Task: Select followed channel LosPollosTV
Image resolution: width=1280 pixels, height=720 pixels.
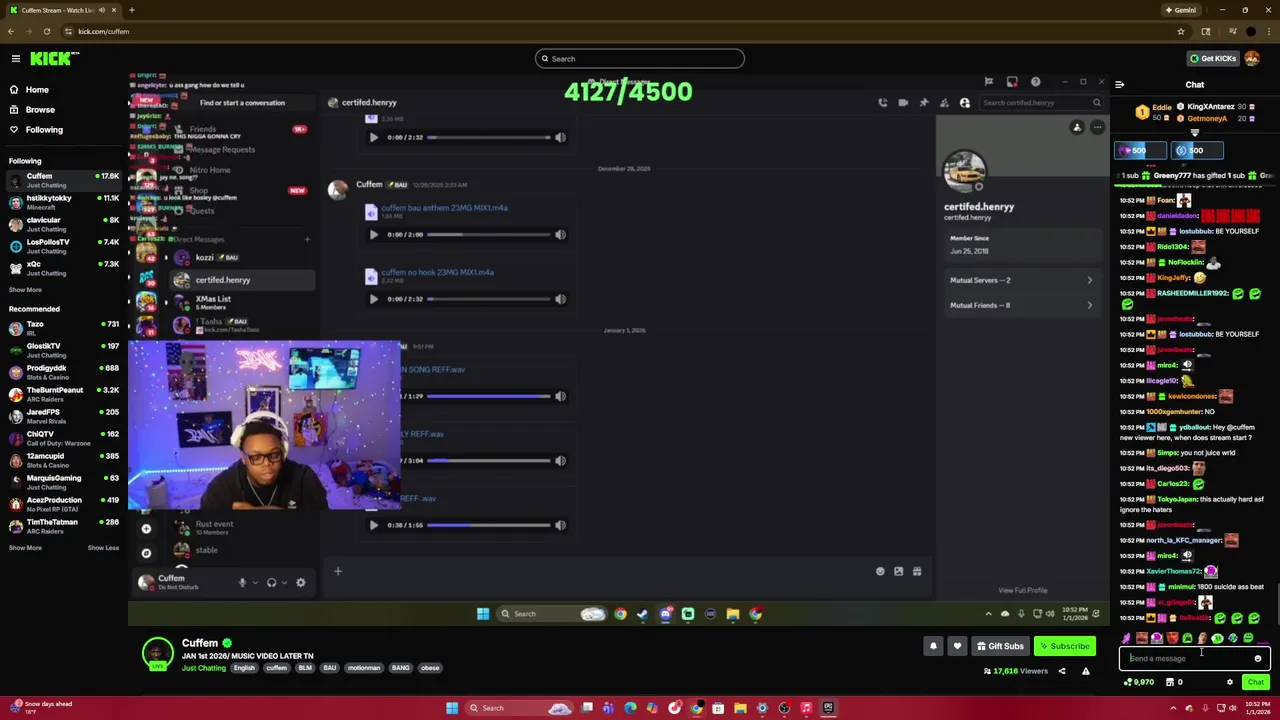Action: point(62,246)
